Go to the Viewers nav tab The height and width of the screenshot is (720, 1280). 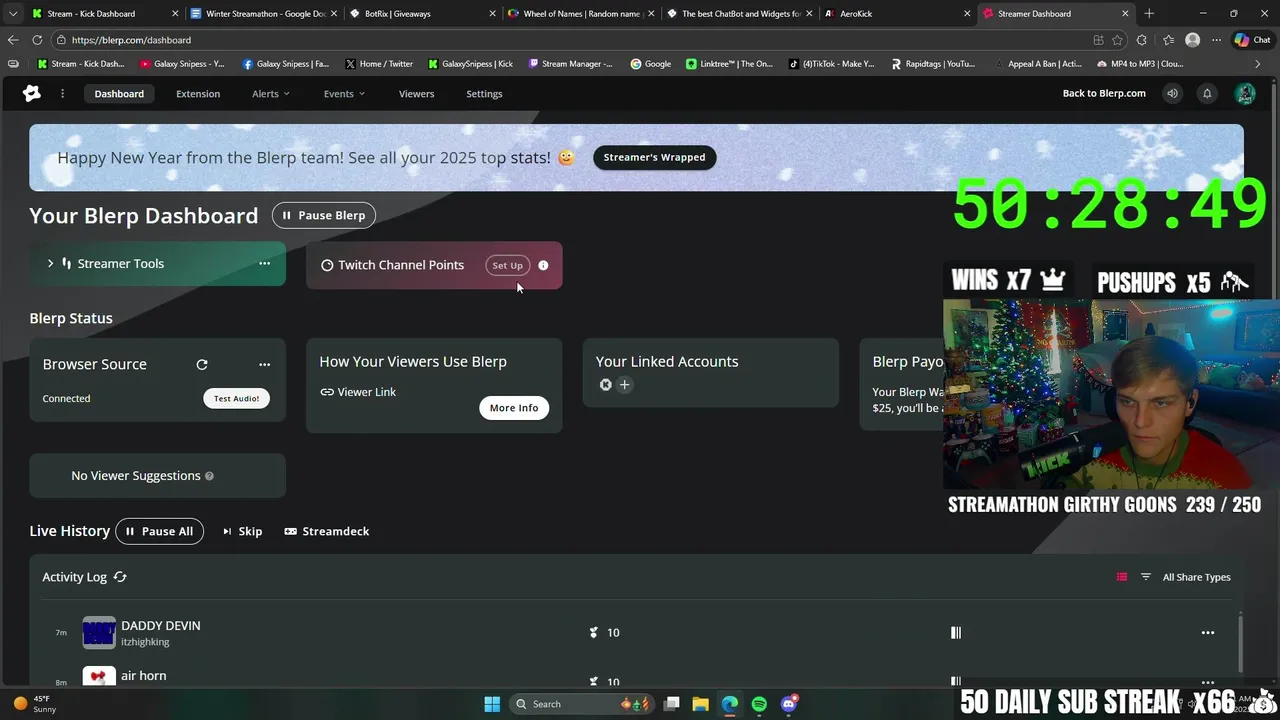416,93
